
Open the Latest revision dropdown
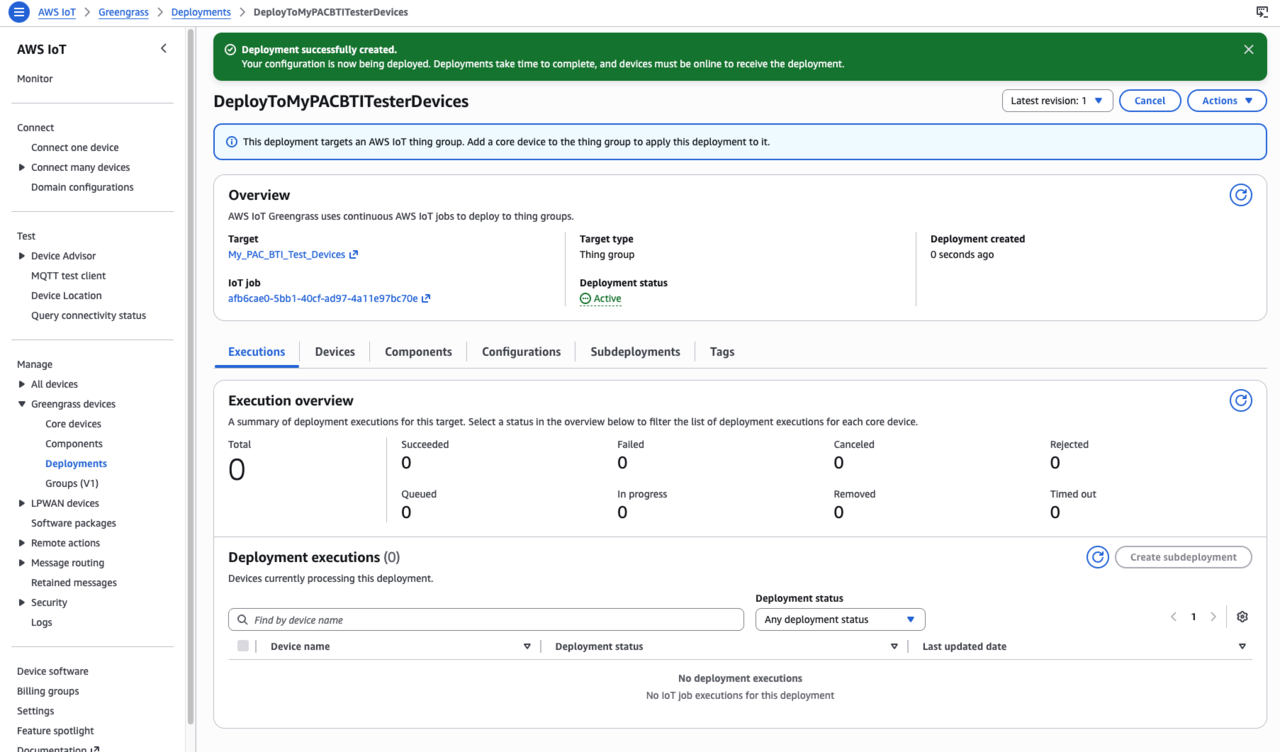pos(1057,101)
